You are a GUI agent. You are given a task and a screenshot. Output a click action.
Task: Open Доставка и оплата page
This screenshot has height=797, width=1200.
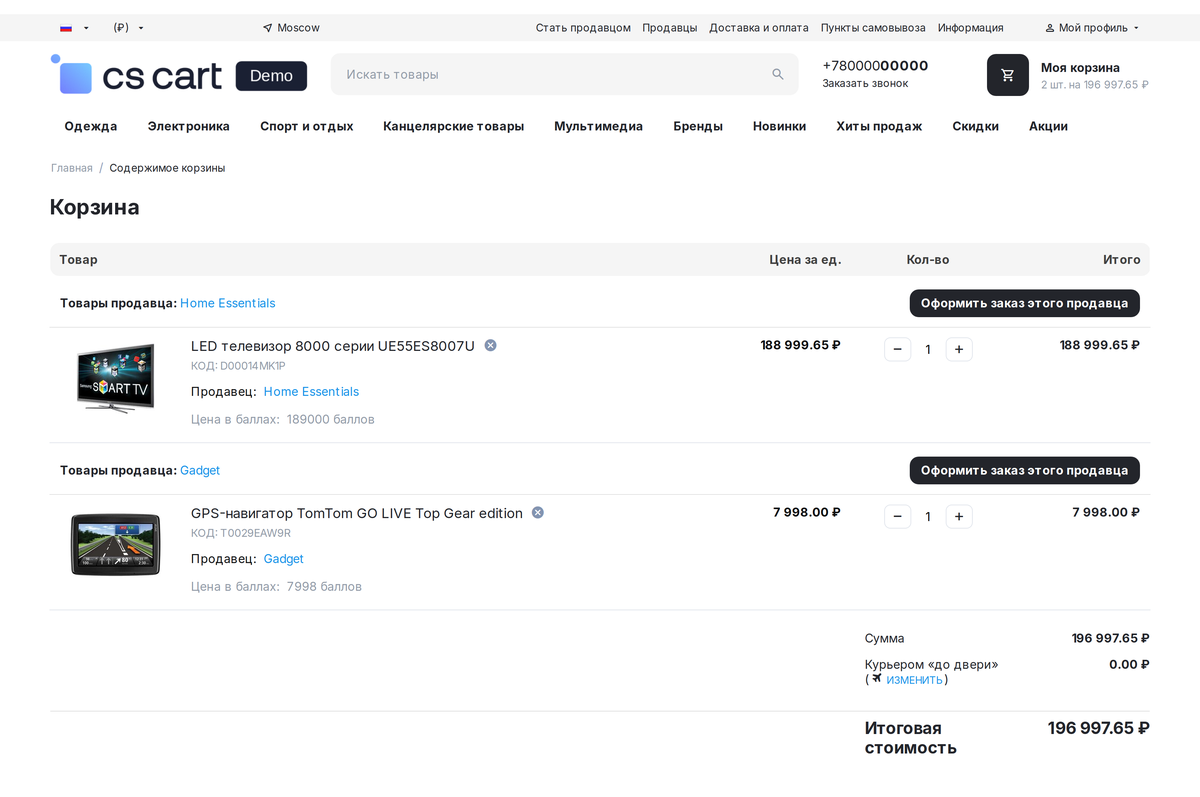click(759, 28)
